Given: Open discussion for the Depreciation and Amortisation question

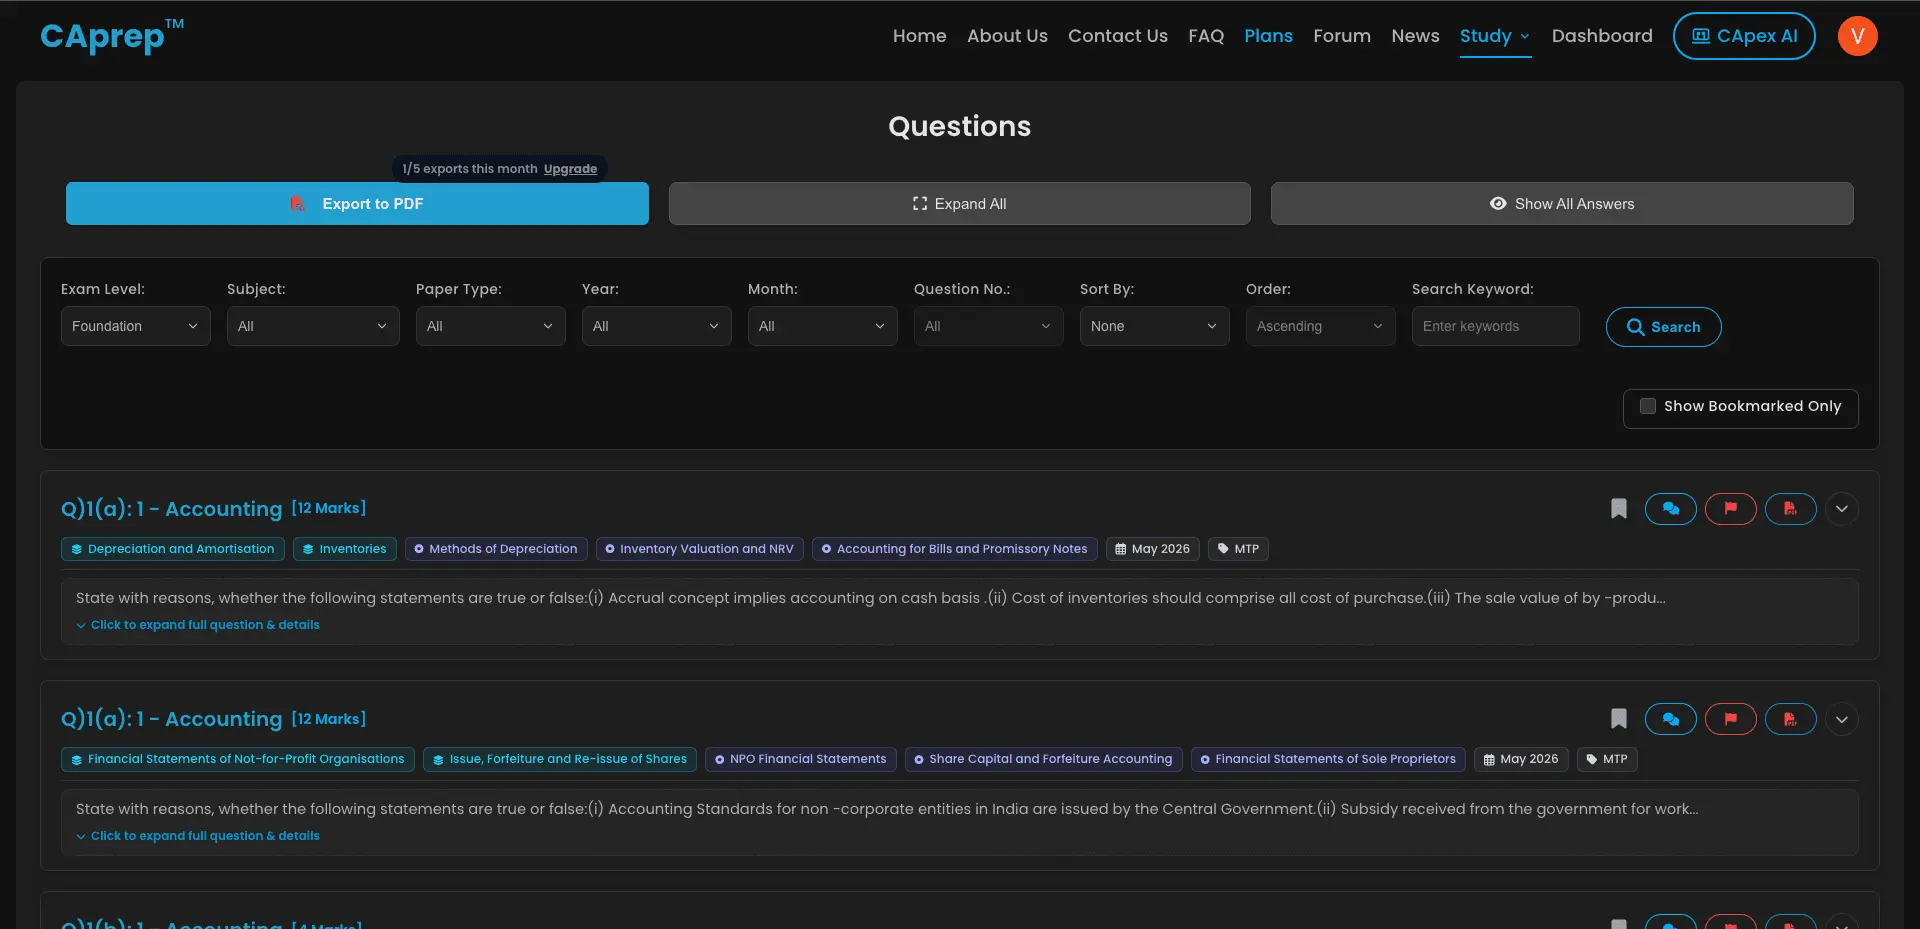Looking at the screenshot, I should click(x=1671, y=509).
